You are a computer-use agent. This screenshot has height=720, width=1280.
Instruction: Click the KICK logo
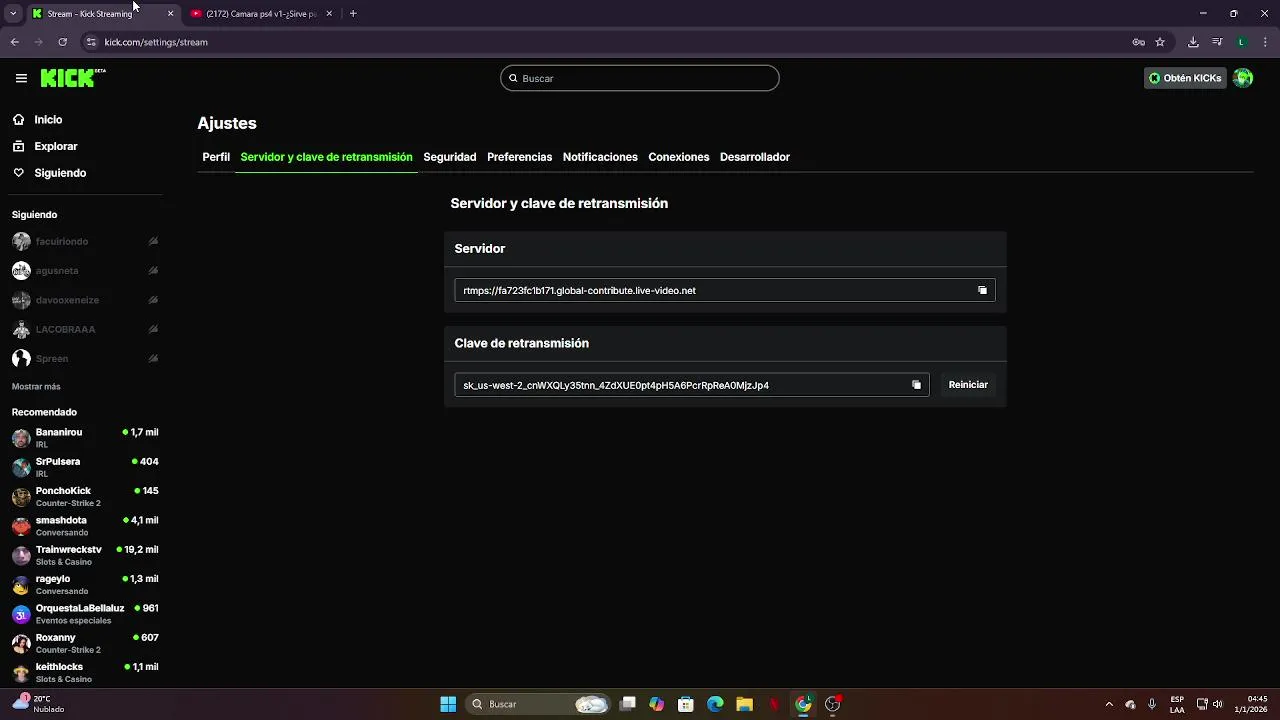pos(72,78)
